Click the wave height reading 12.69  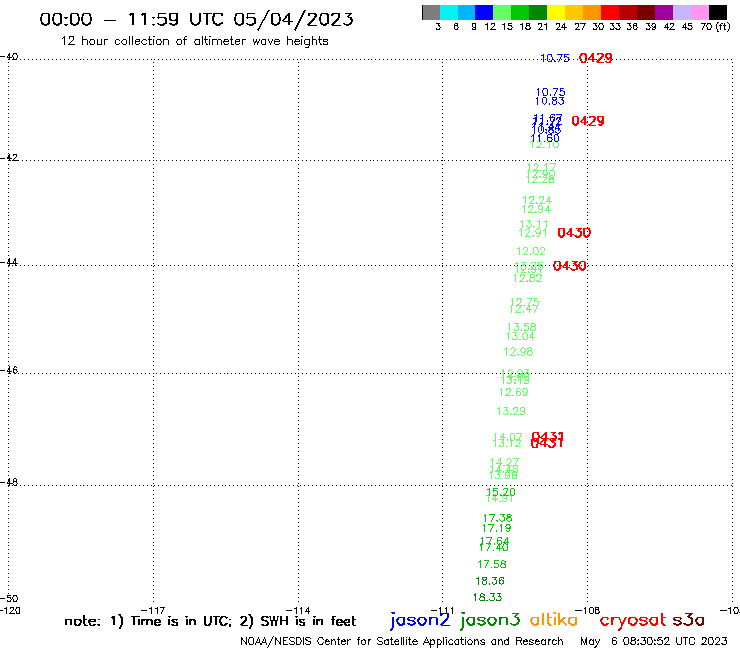513,392
